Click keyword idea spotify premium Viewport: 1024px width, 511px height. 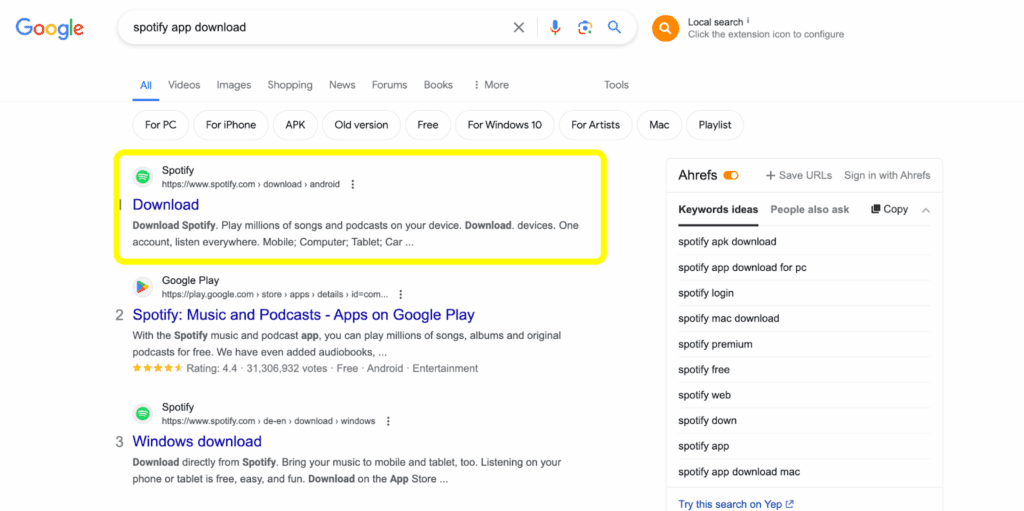(715, 344)
